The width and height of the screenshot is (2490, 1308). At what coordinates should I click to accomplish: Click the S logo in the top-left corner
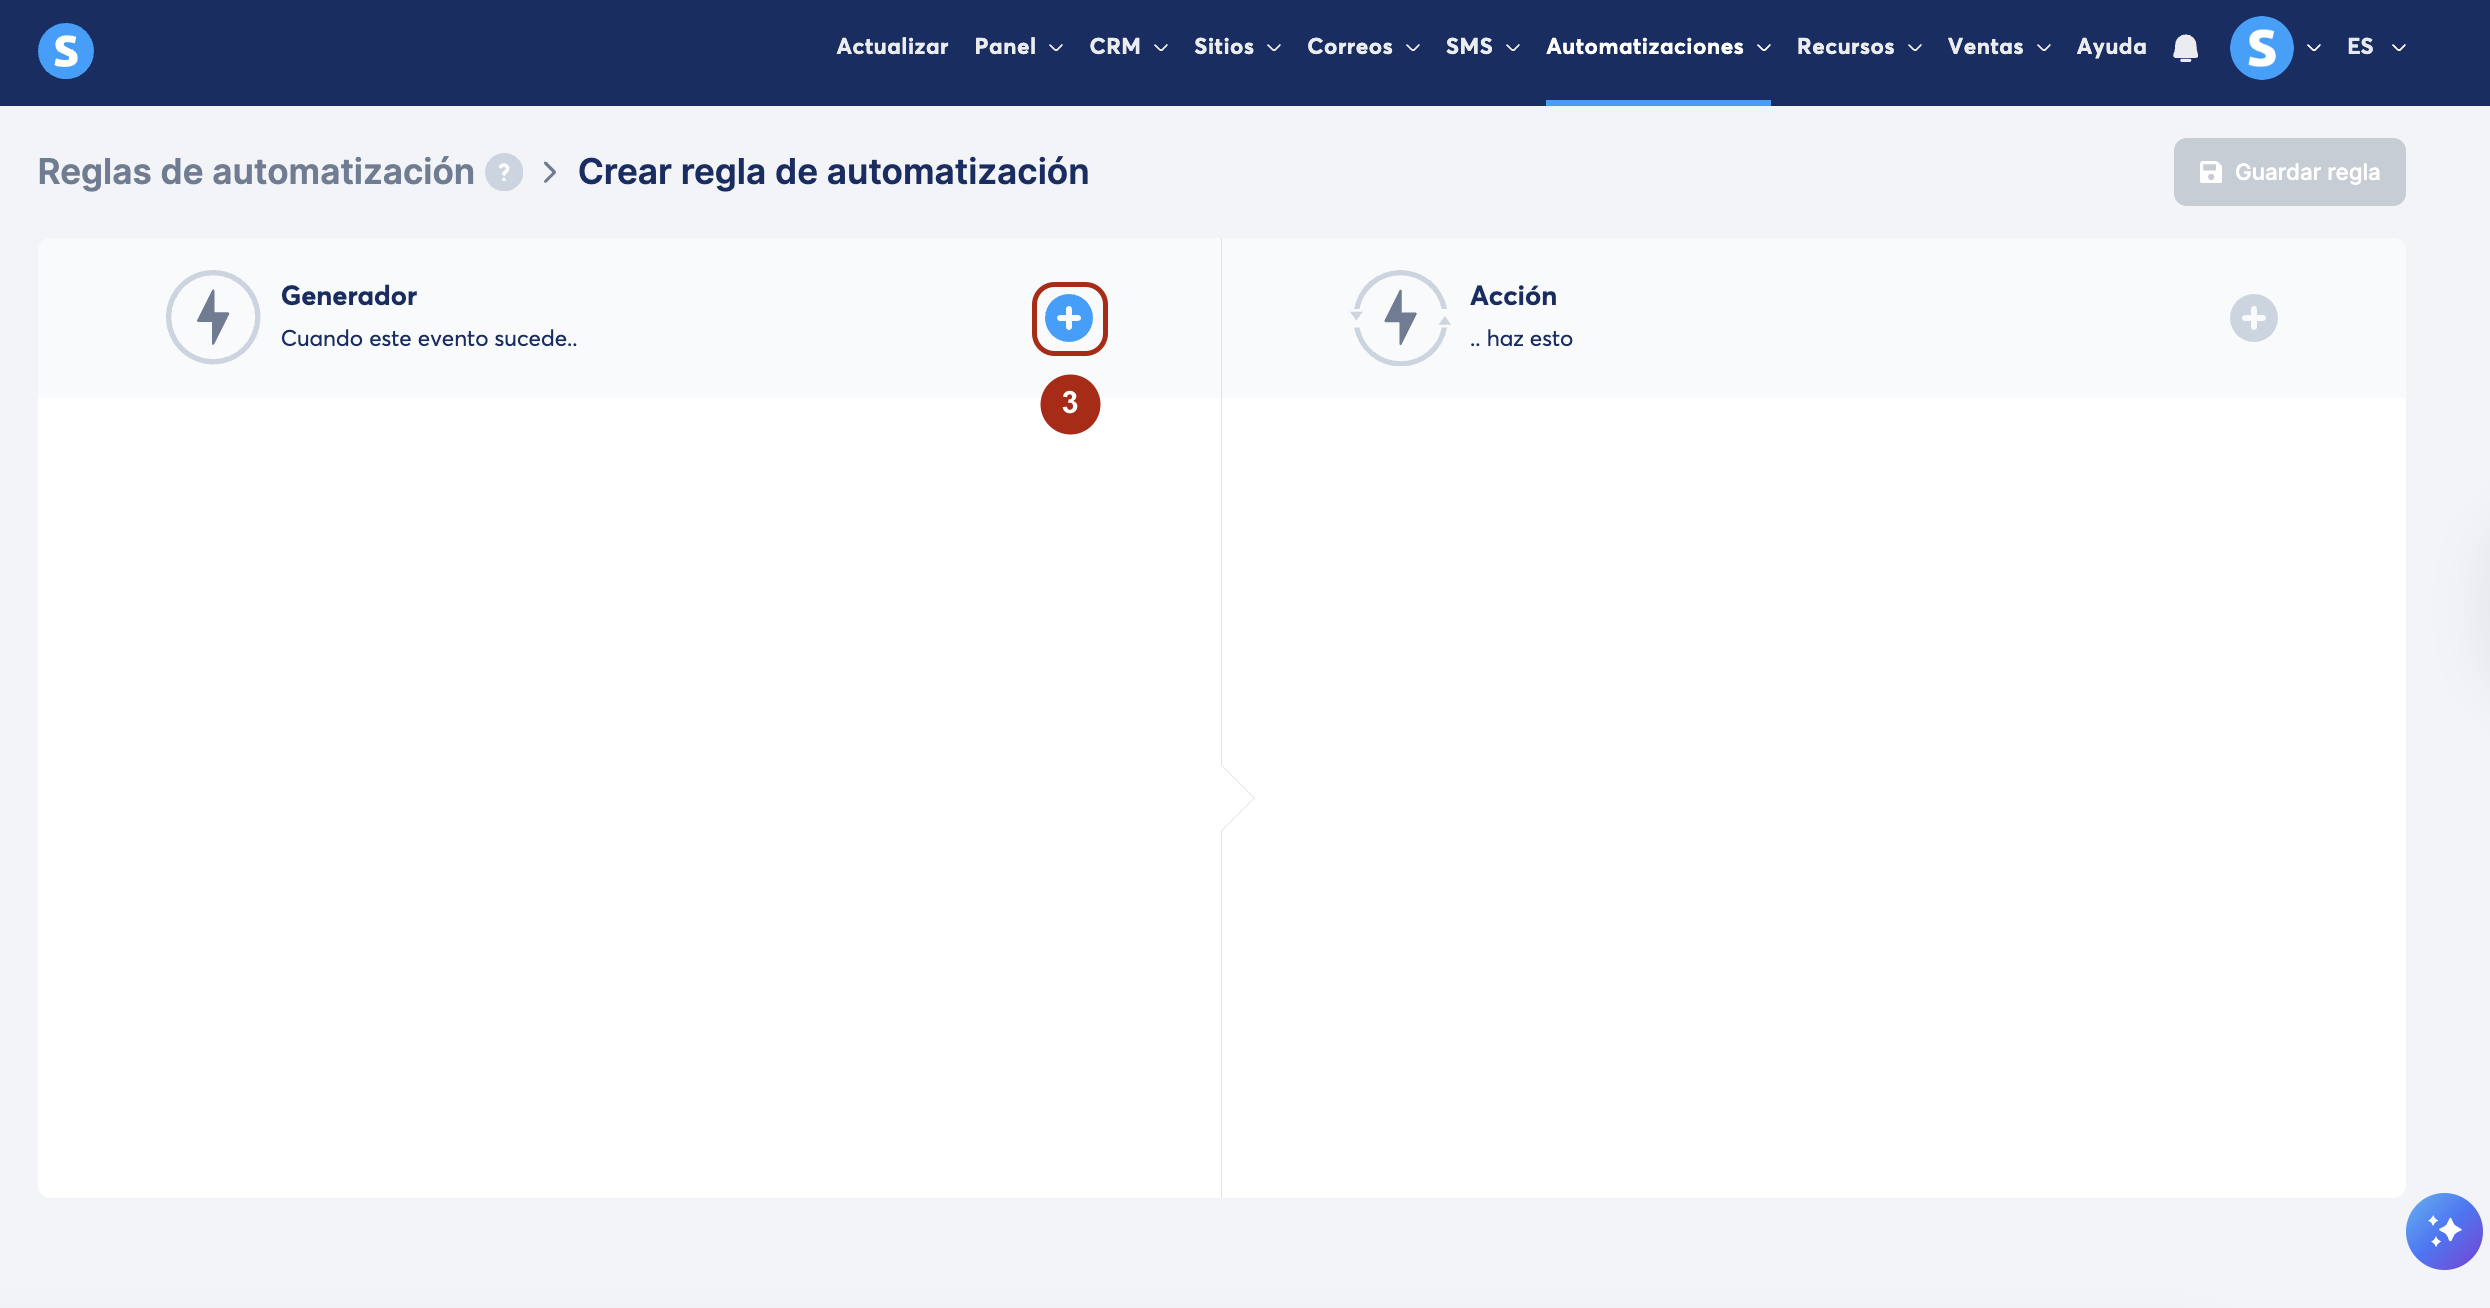(x=66, y=50)
